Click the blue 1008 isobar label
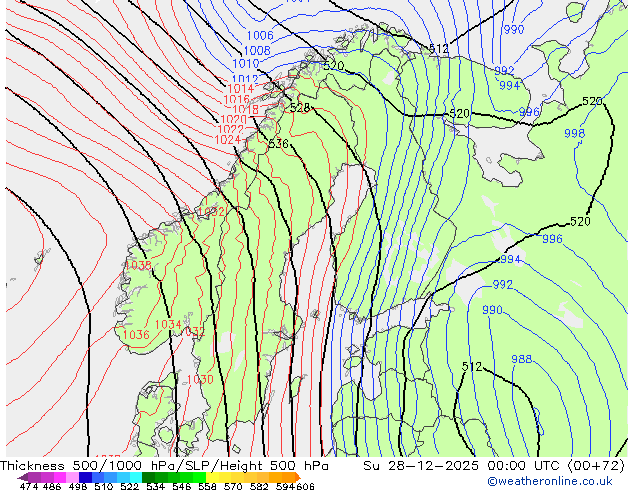 [x=257, y=51]
